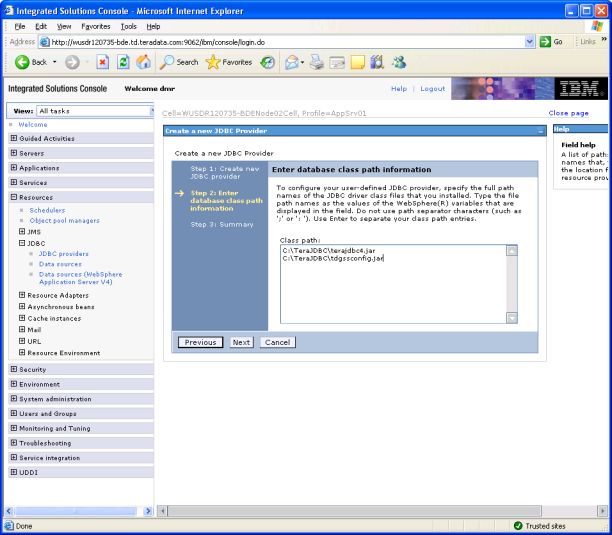Expand the Applications section

click(x=14, y=168)
